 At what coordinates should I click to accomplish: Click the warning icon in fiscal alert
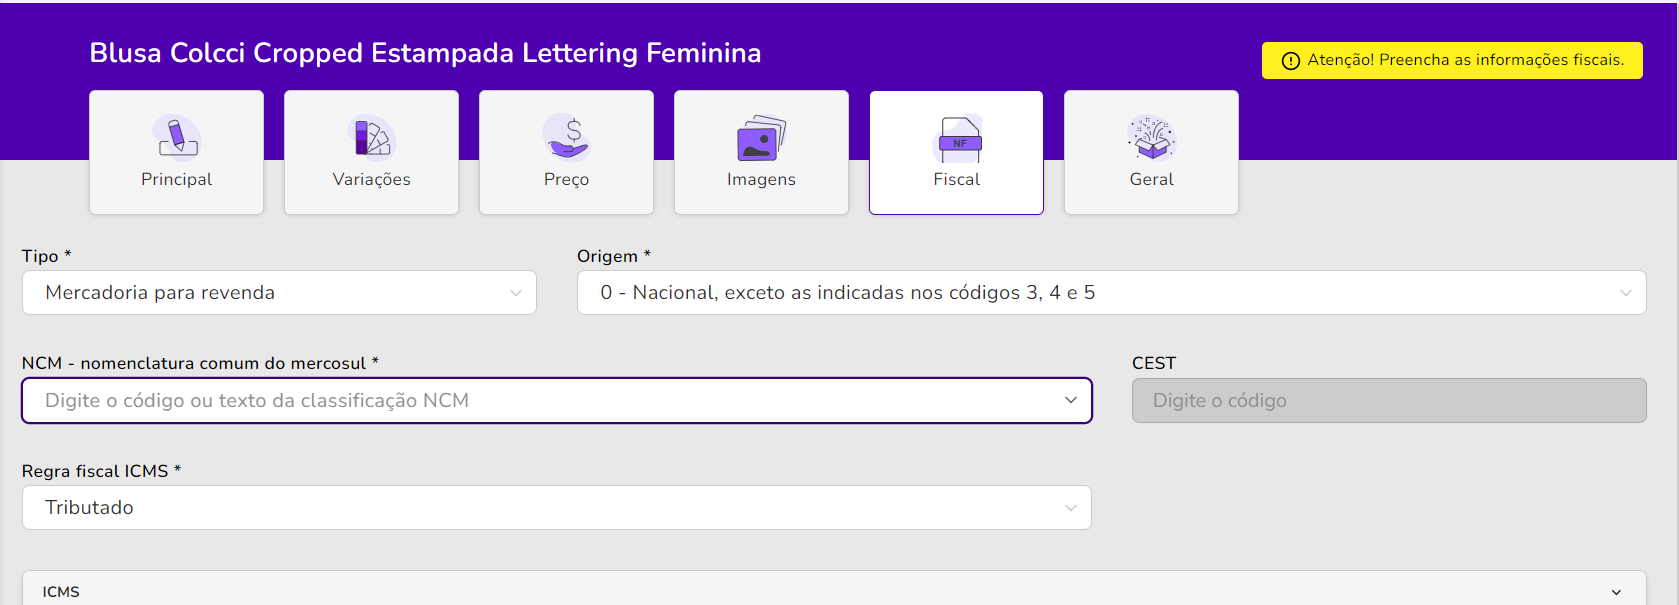(1291, 61)
